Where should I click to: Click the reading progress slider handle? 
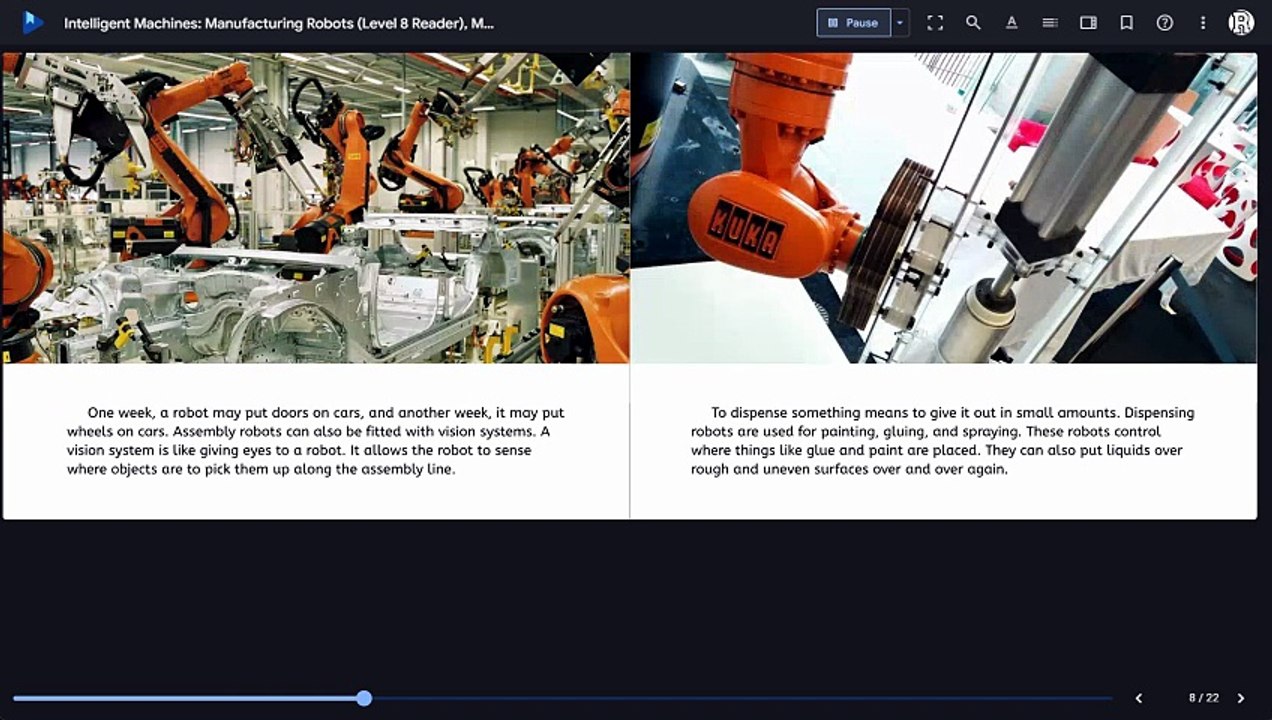click(x=364, y=698)
